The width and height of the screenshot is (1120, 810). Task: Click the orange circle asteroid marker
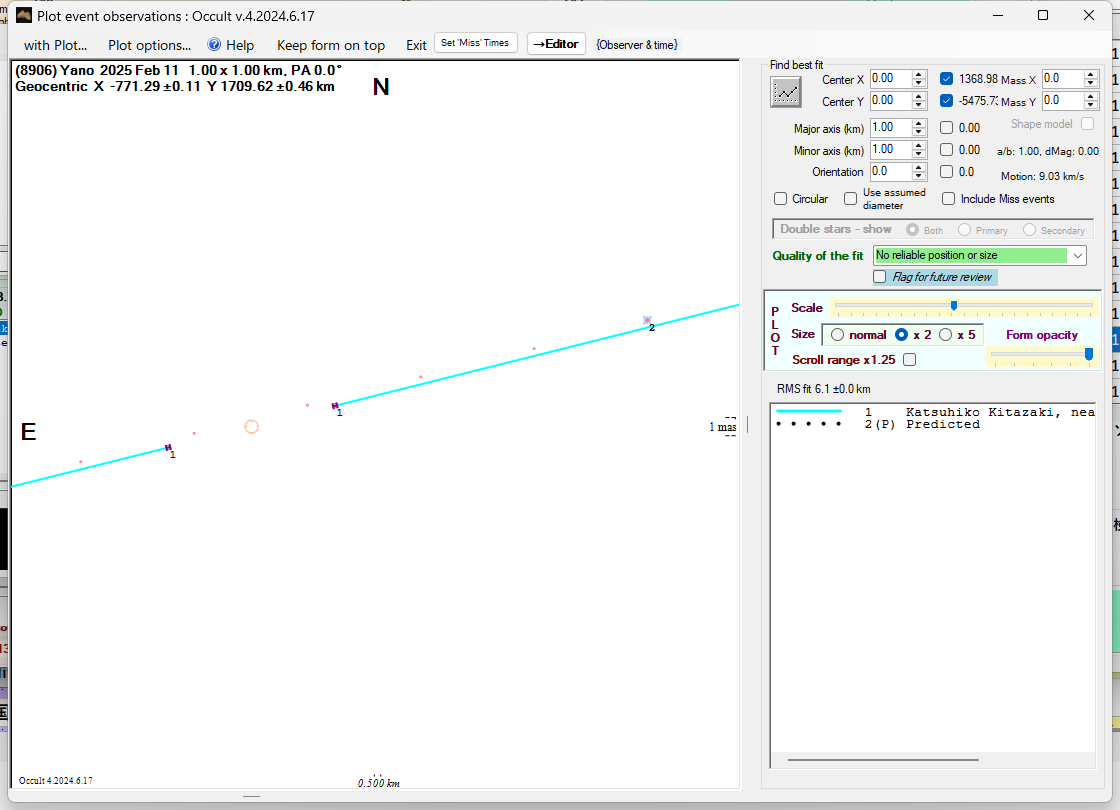pyautogui.click(x=252, y=427)
